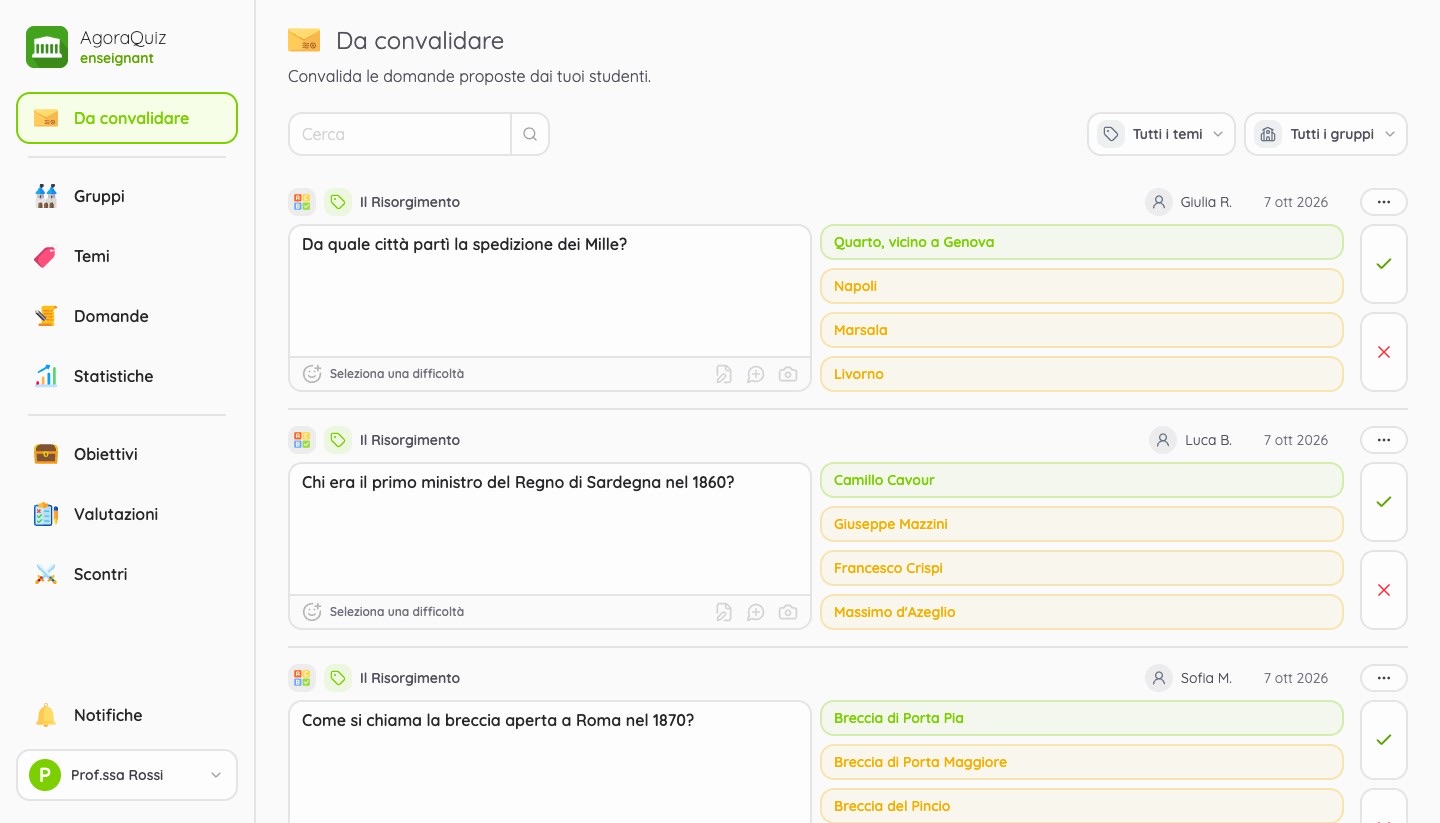1440x823 pixels.
Task: Click the Obiettivi treasure chest icon
Action: [x=46, y=454]
